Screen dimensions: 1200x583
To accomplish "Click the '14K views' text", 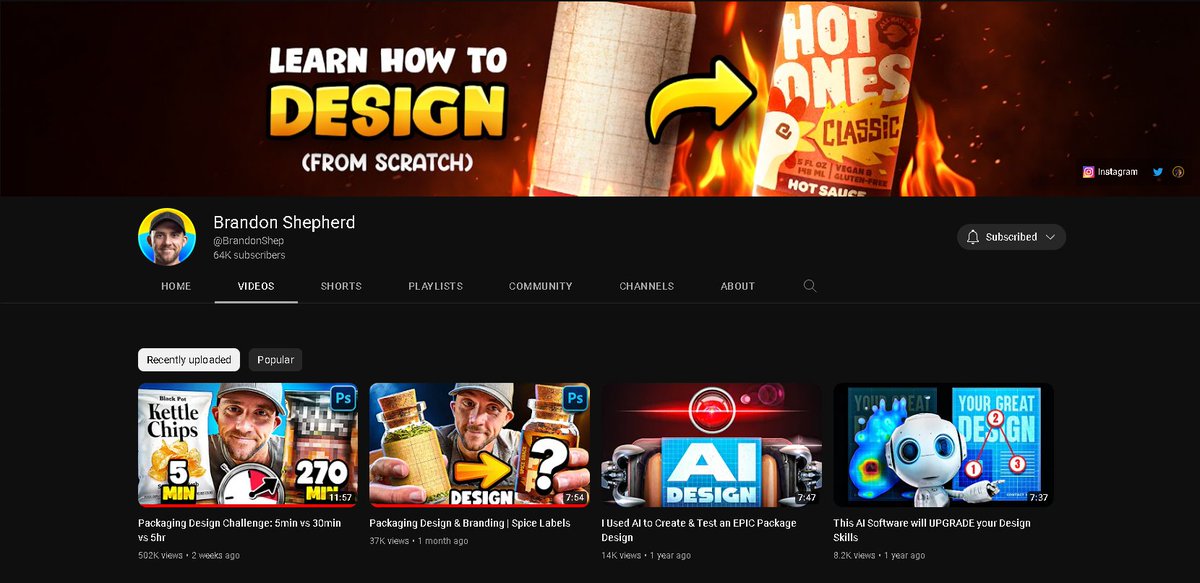I will pyautogui.click(x=621, y=555).
